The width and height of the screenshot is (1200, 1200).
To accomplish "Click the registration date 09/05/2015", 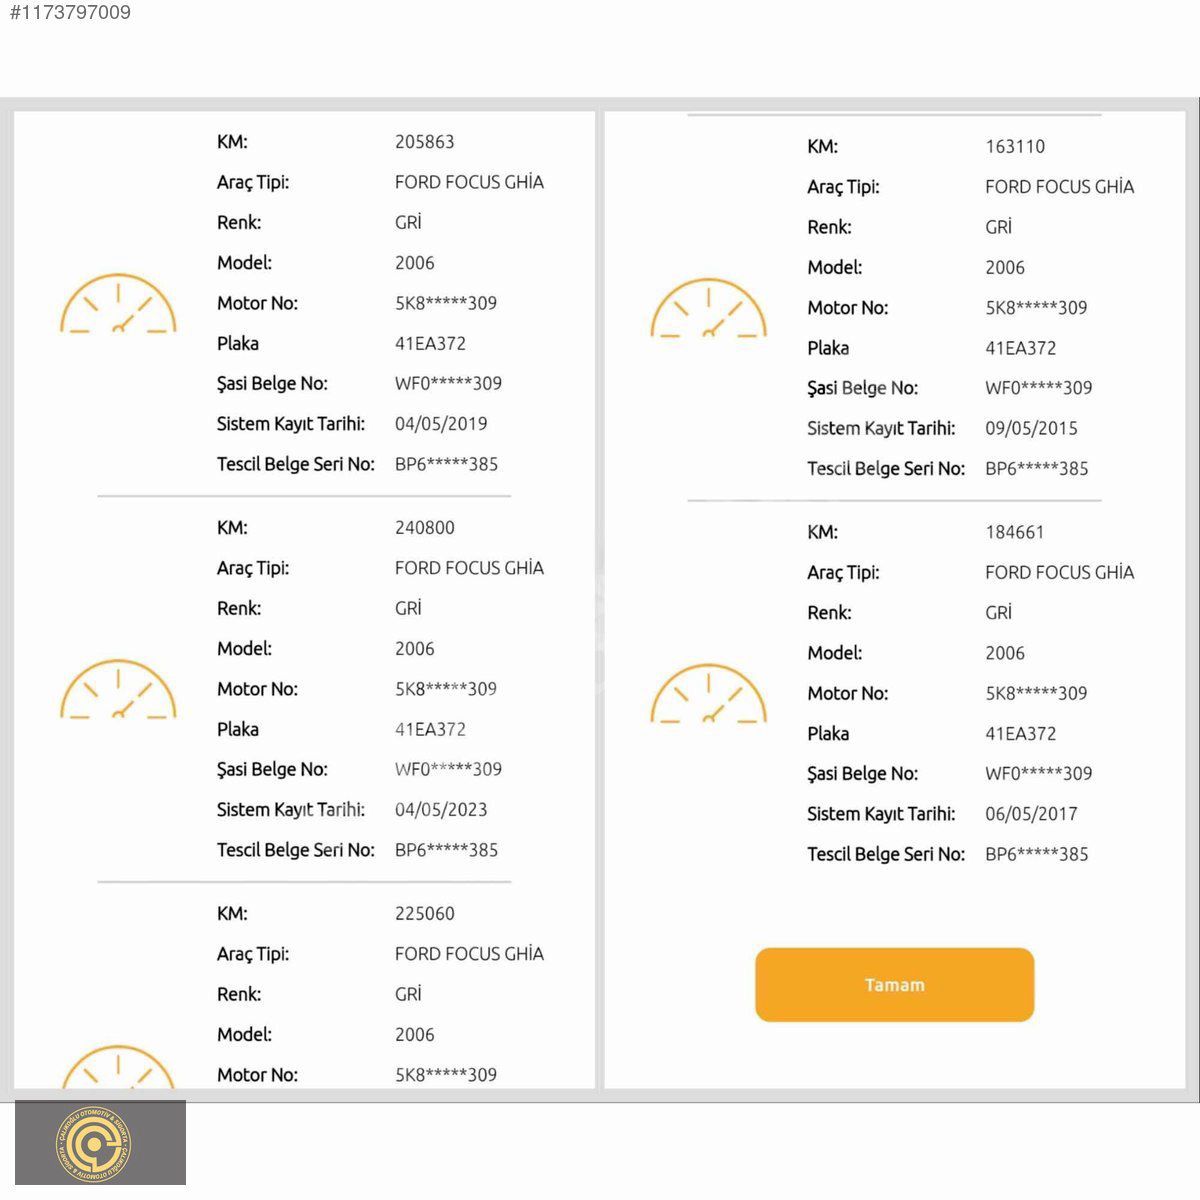I will pos(1031,429).
